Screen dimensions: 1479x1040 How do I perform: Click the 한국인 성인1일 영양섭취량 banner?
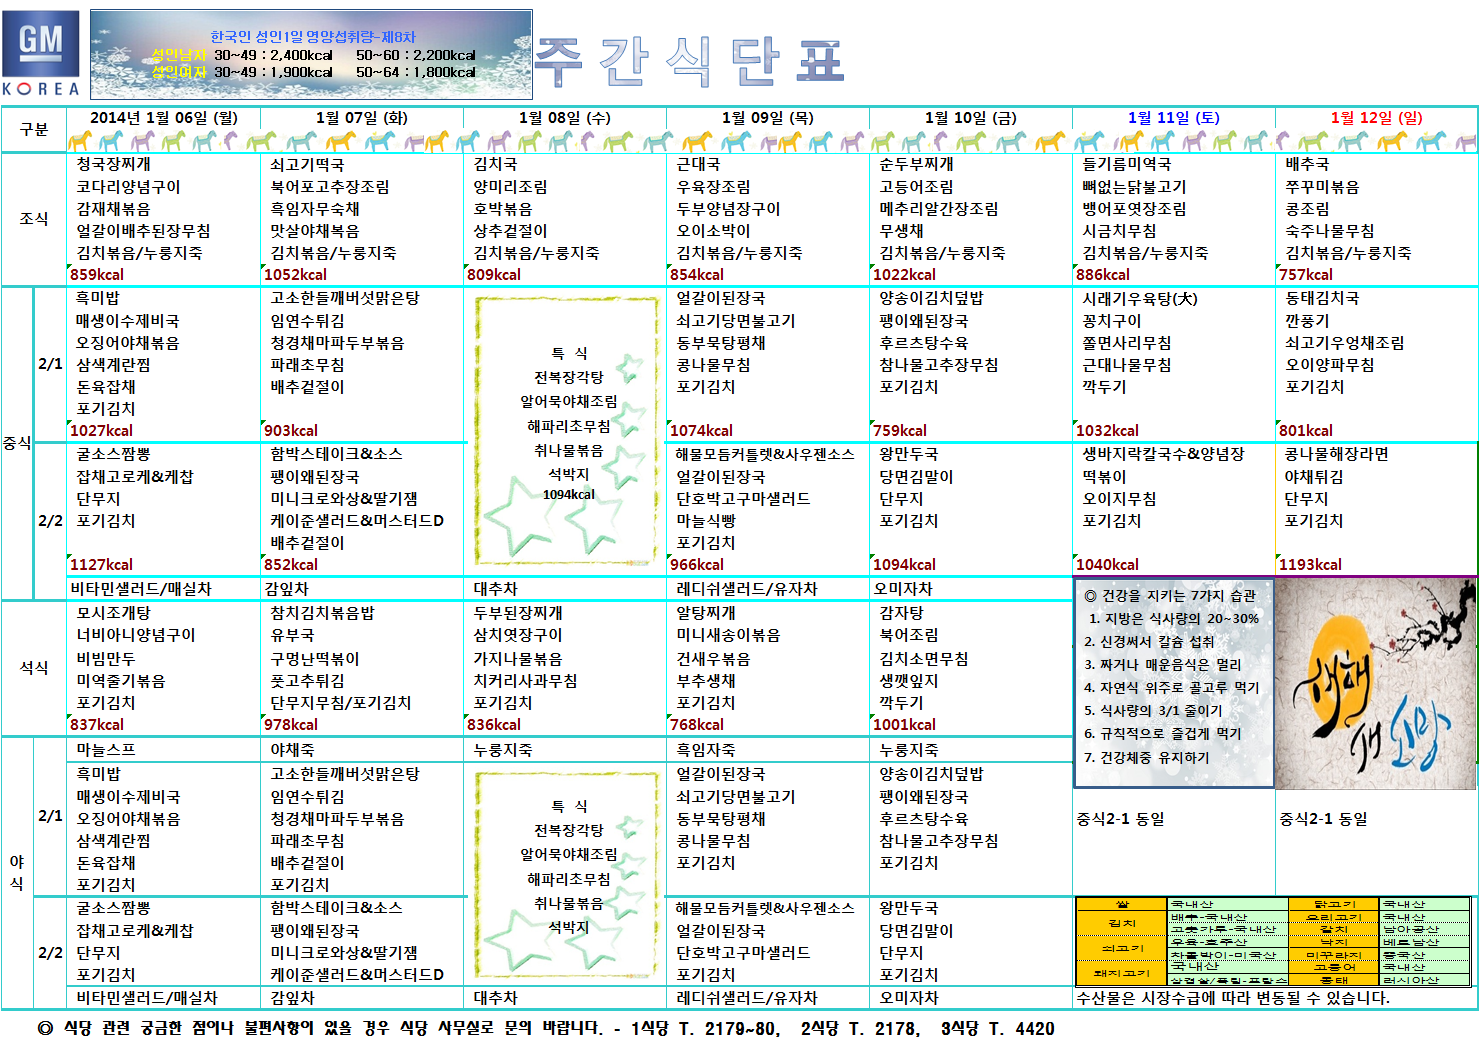pyautogui.click(x=311, y=54)
